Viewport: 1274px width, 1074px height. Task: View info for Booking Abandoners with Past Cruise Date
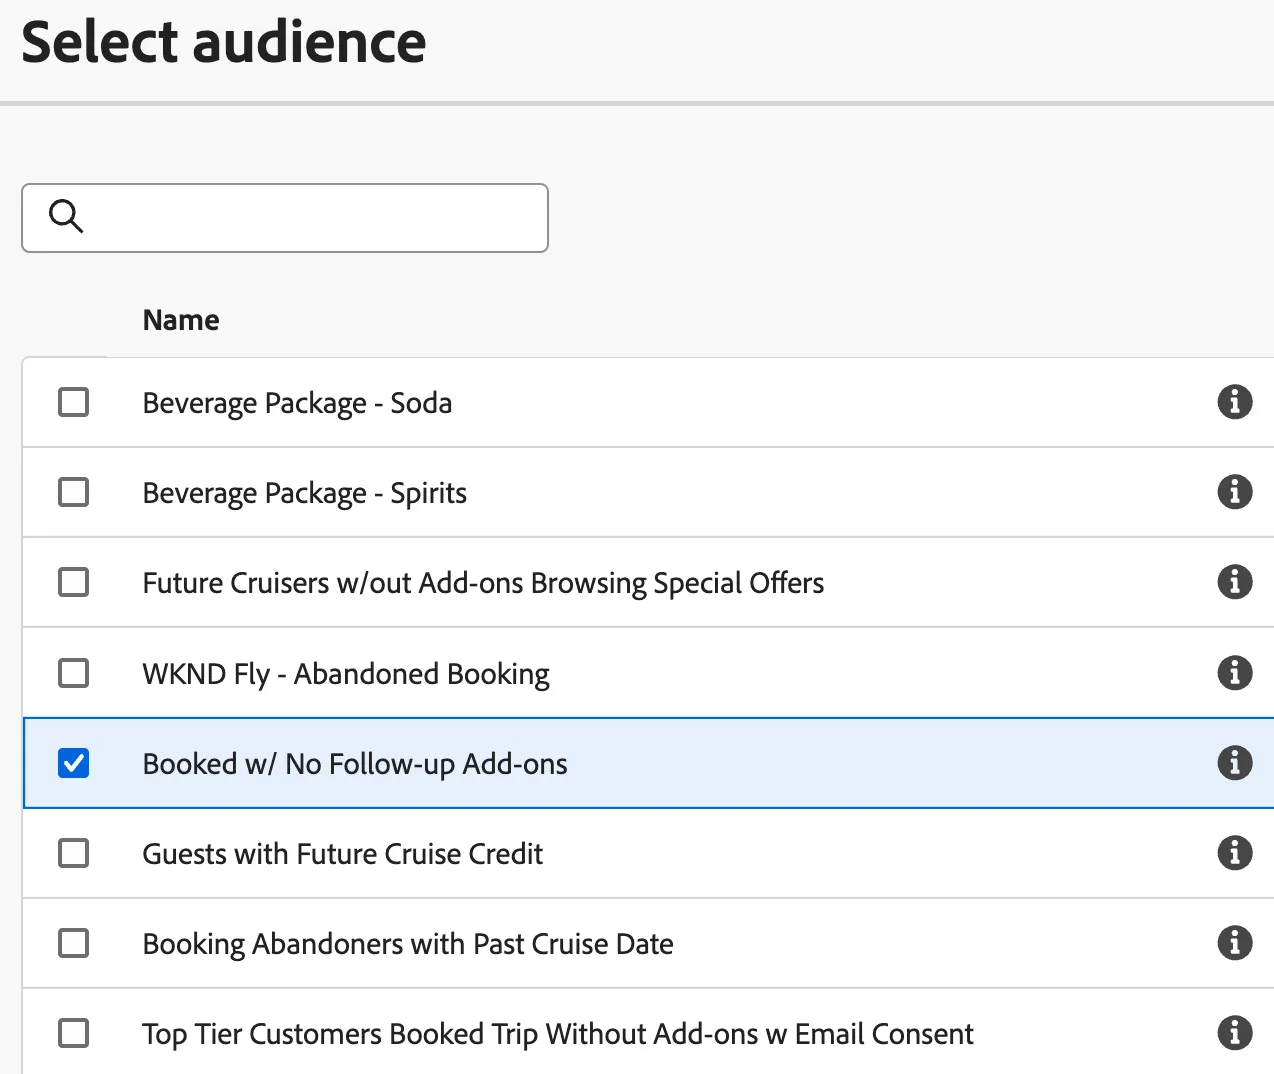click(x=1235, y=943)
